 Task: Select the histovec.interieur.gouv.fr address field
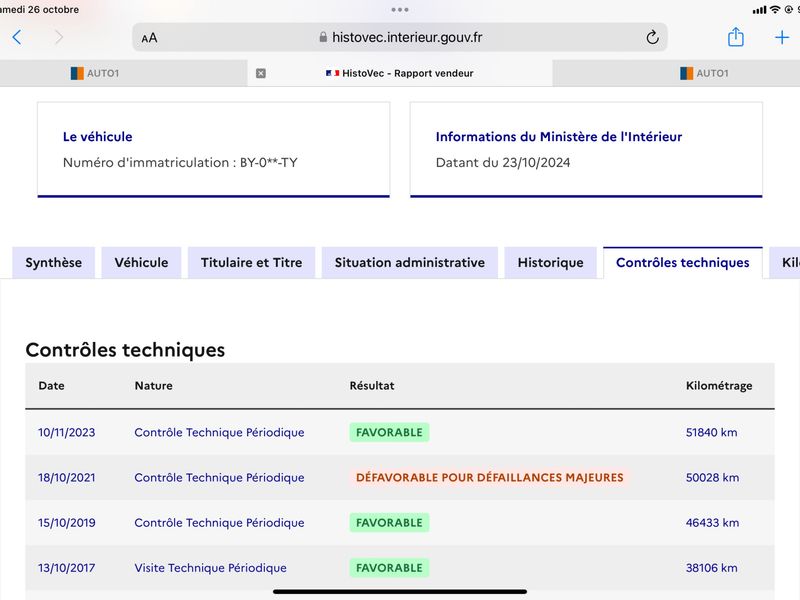399,37
